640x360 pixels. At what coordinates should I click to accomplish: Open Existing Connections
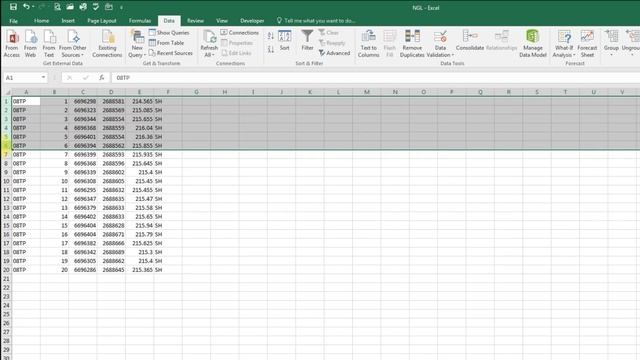point(107,44)
